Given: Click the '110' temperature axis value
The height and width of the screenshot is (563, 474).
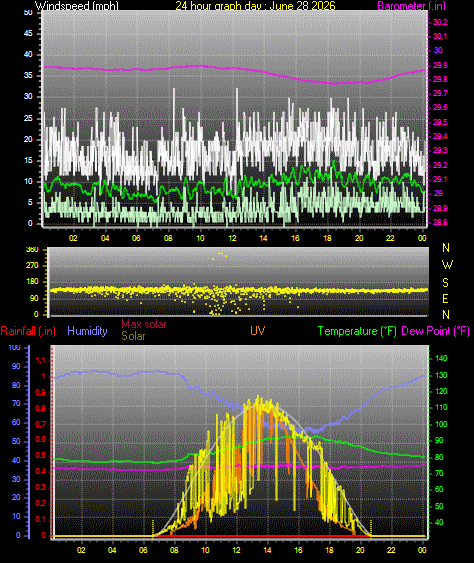Looking at the screenshot, I should pyautogui.click(x=441, y=408).
